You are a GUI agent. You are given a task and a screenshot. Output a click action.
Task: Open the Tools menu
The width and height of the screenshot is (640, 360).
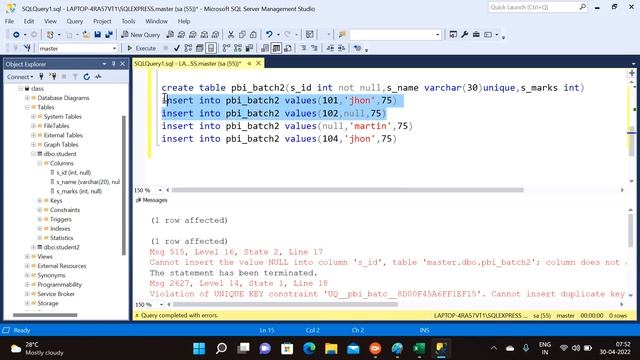coord(128,21)
